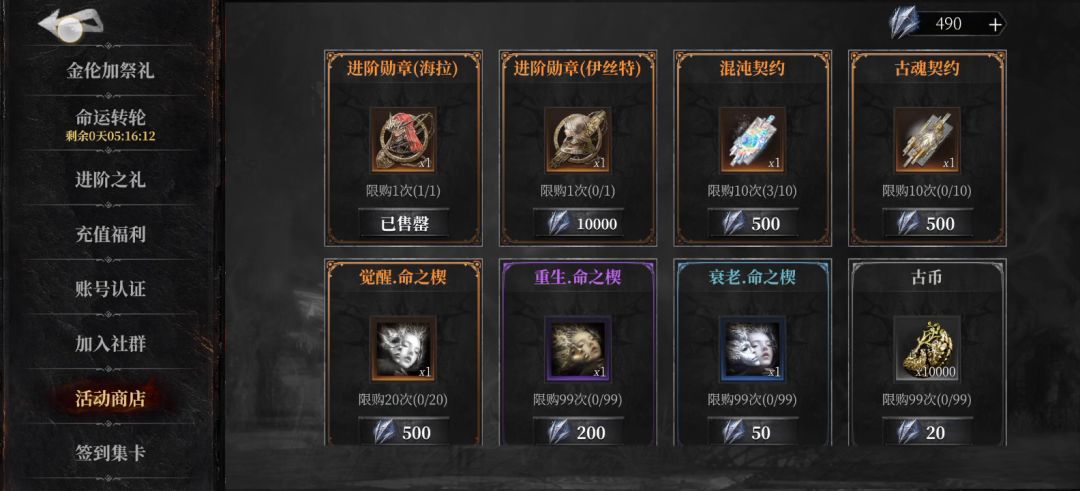Tap the 混沌契约 rainbow contract icon
The image size is (1080, 491).
[x=752, y=140]
